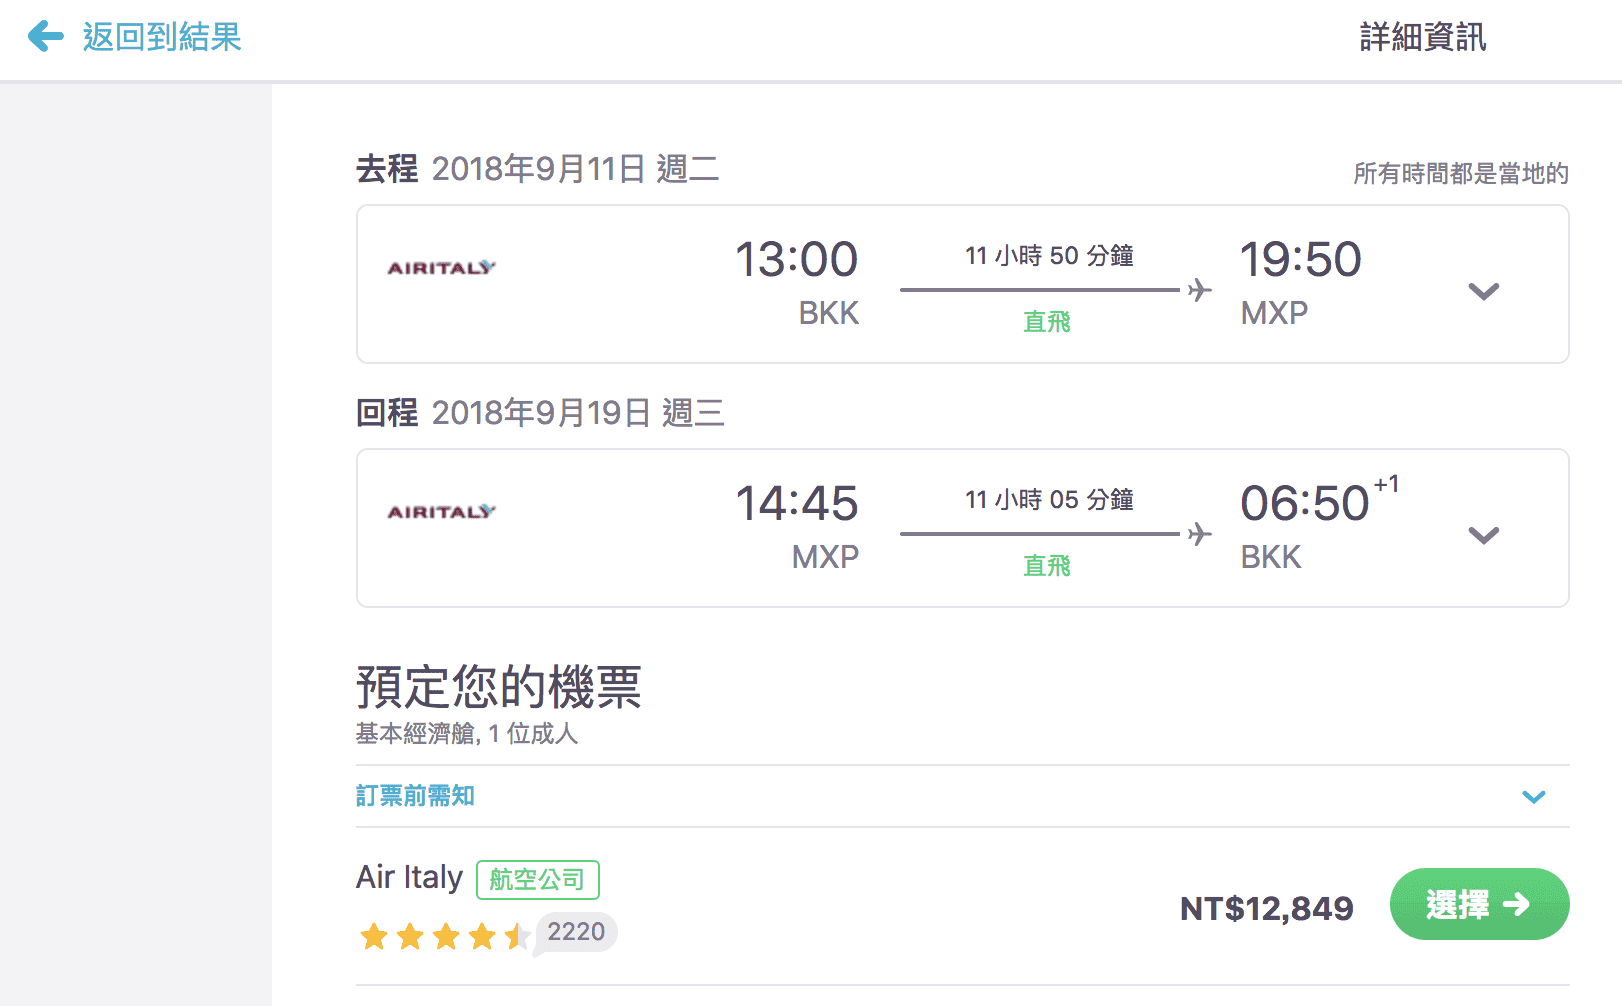Click the Air Italy logo on outbound flight
The height and width of the screenshot is (1006, 1622).
(x=440, y=267)
